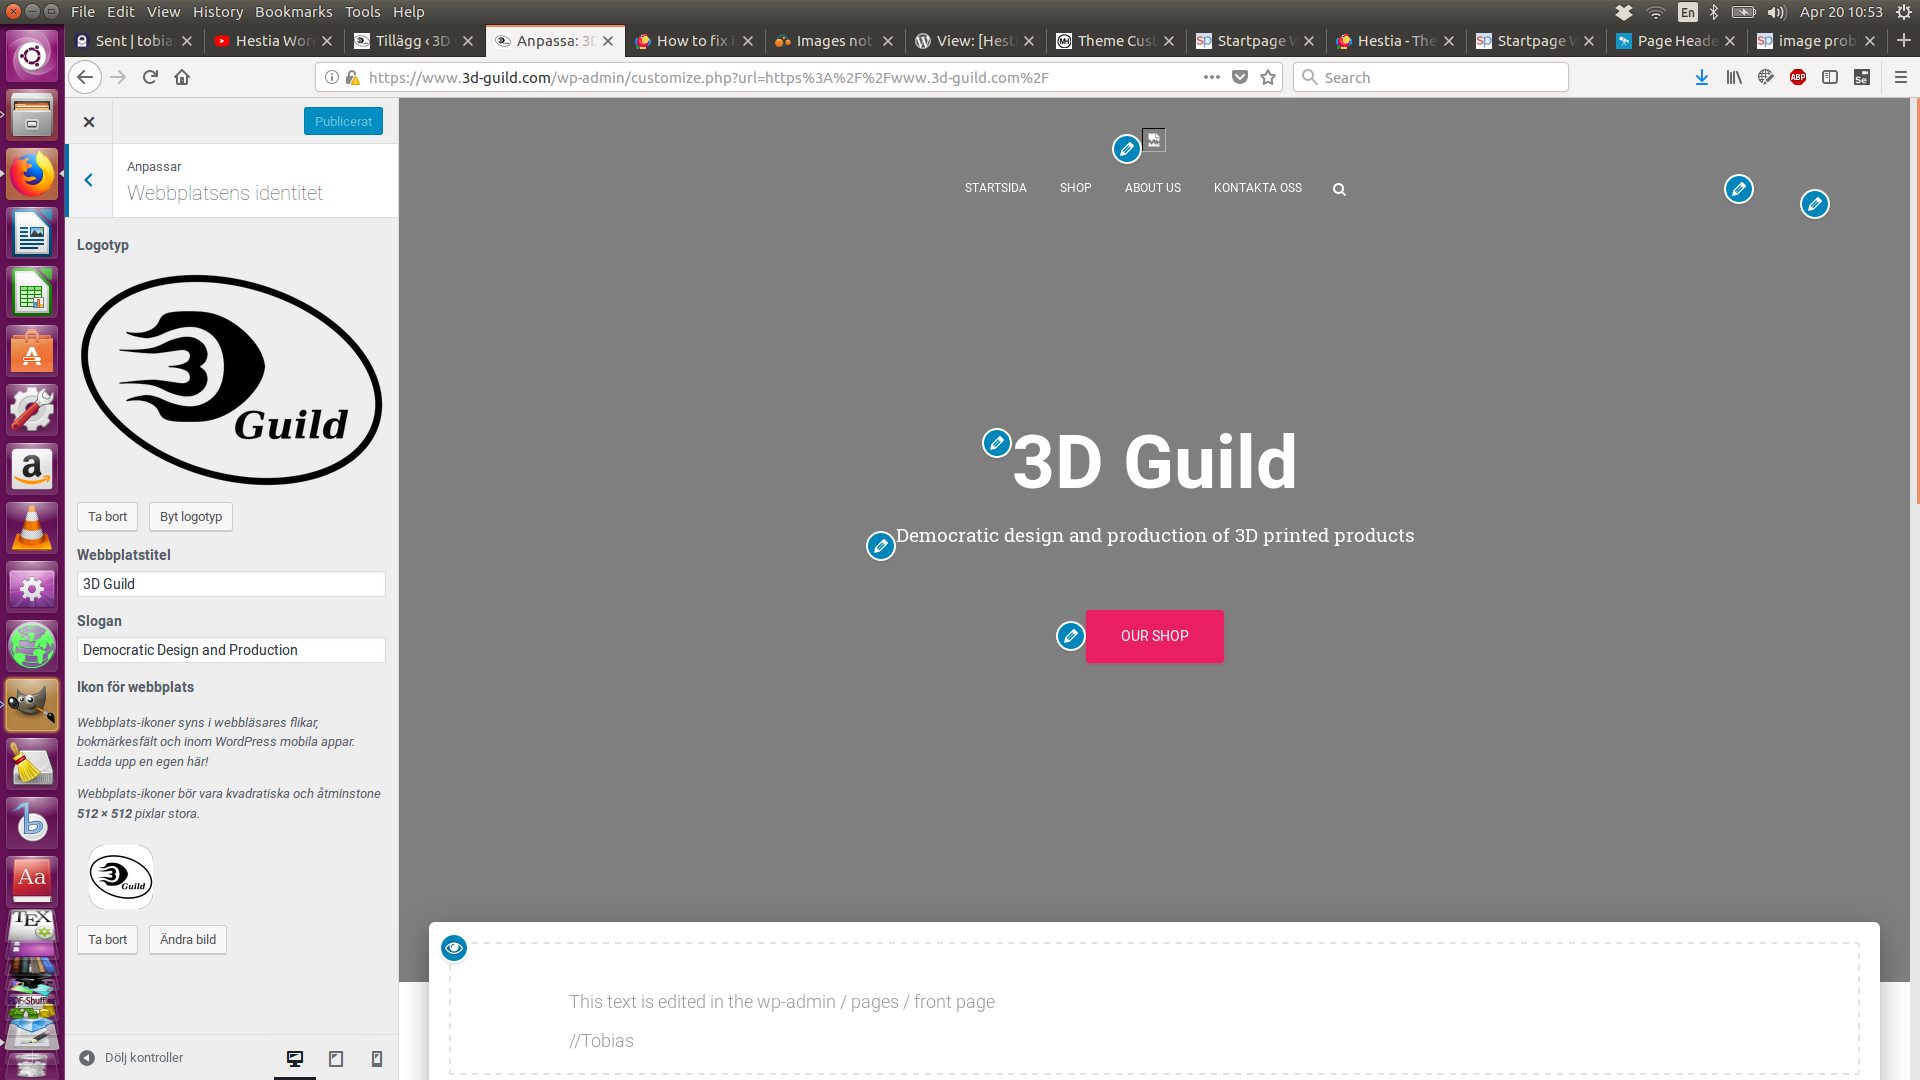Open VLC media player from dock

coord(32,528)
